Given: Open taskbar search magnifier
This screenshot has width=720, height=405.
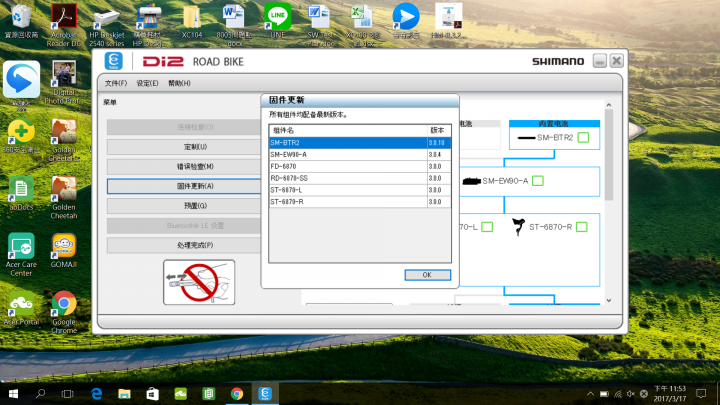Looking at the screenshot, I should point(40,394).
